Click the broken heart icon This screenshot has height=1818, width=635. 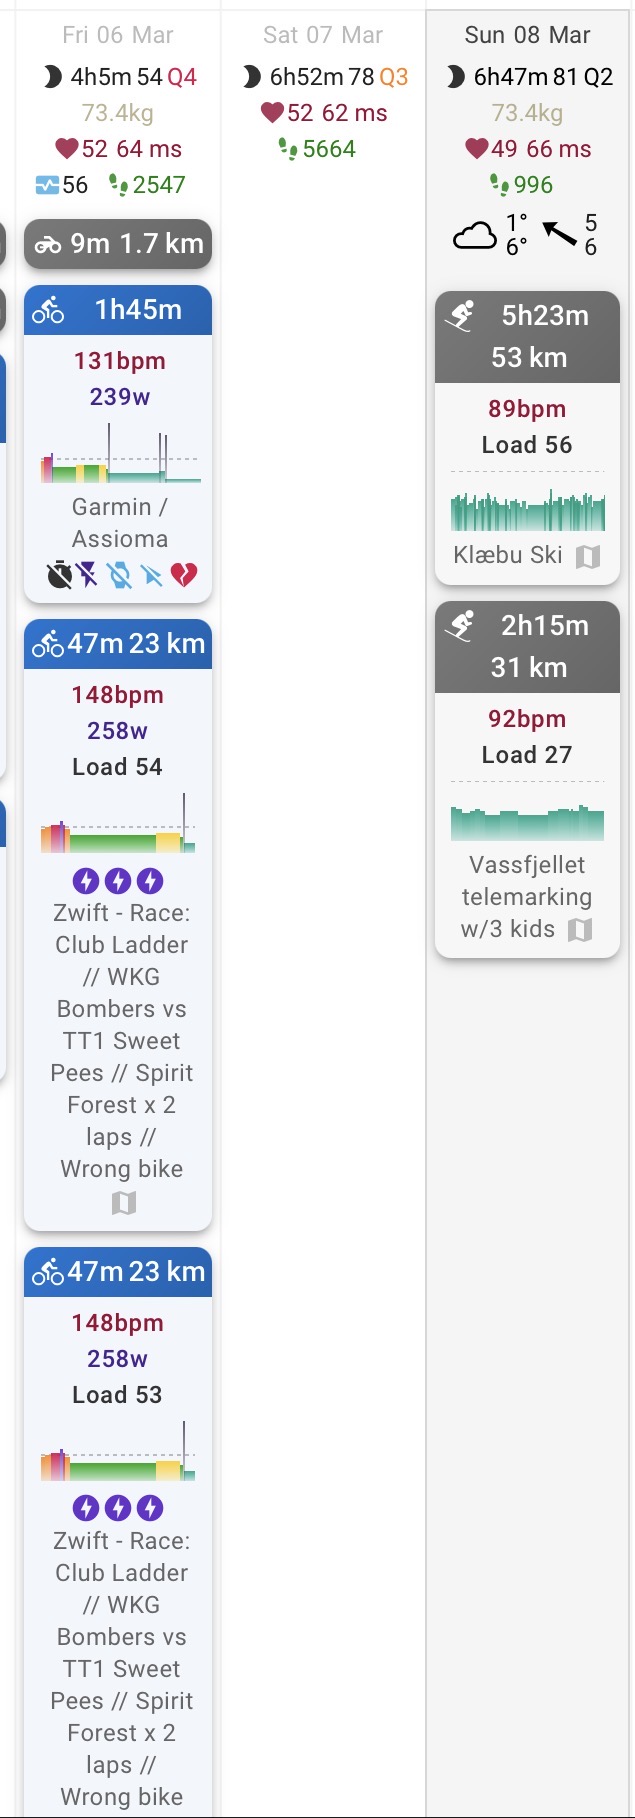point(184,574)
